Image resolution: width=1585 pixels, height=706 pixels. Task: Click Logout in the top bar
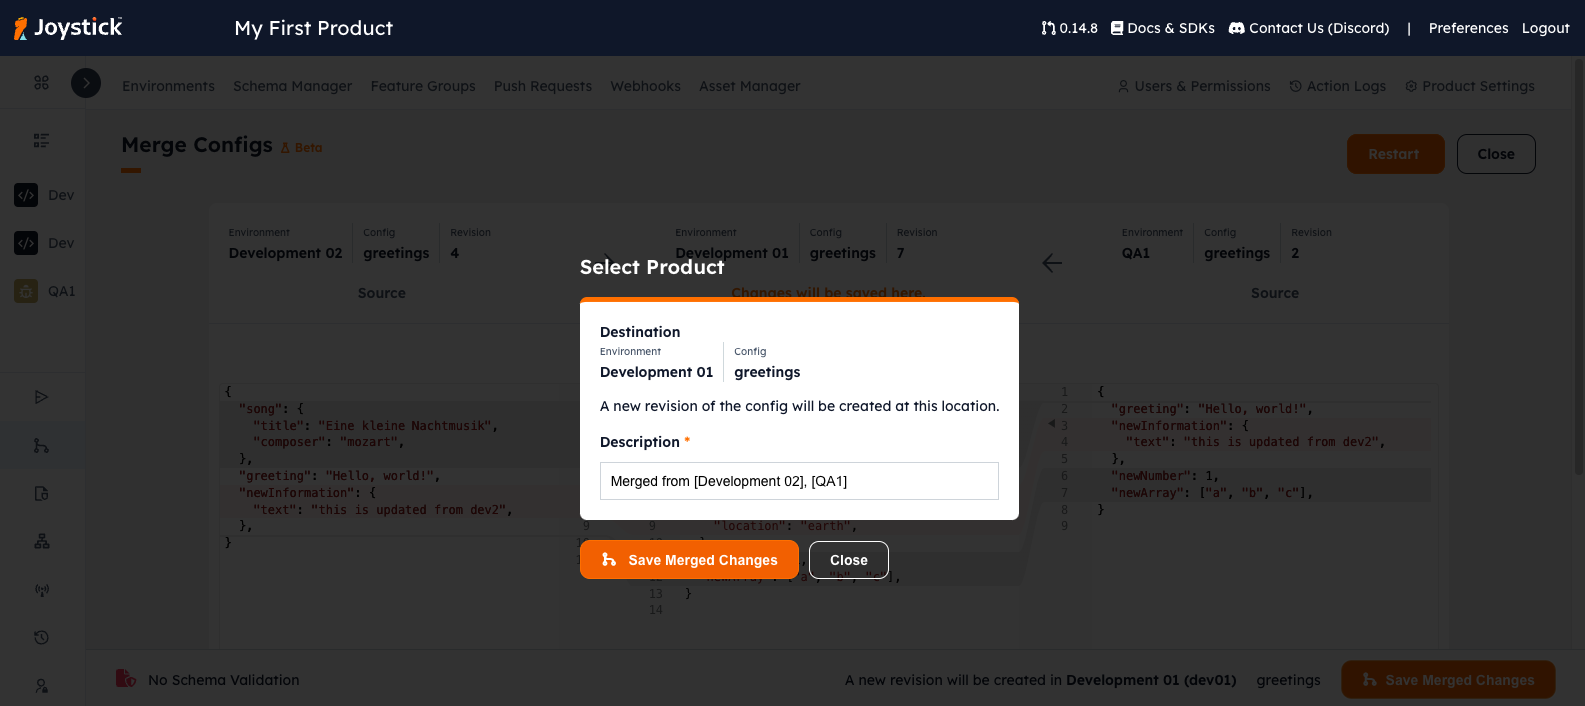1545,28
